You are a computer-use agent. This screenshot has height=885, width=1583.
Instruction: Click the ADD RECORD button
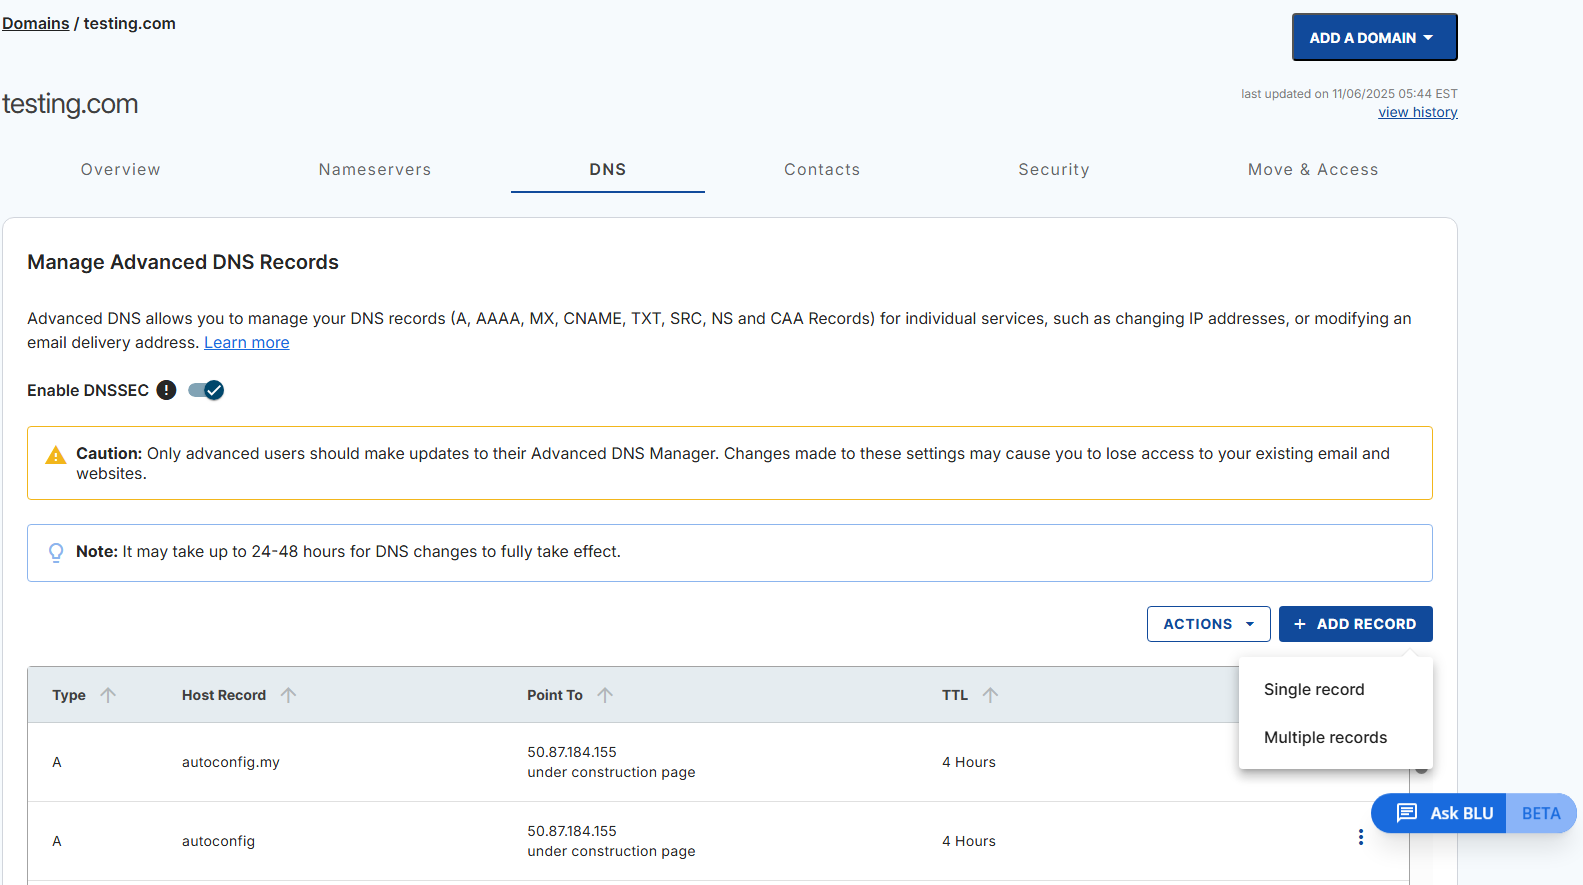click(1355, 624)
